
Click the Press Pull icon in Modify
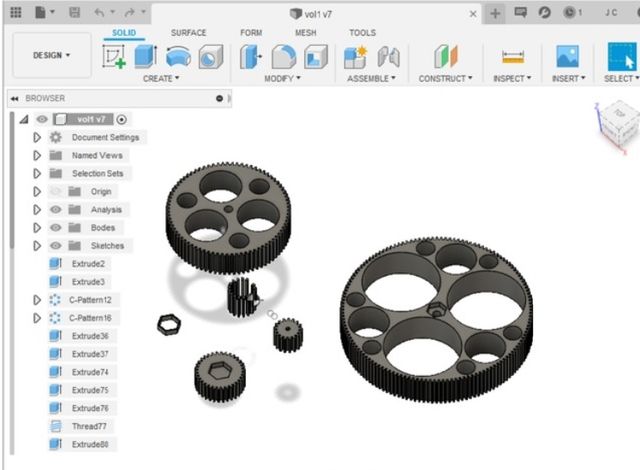click(251, 57)
